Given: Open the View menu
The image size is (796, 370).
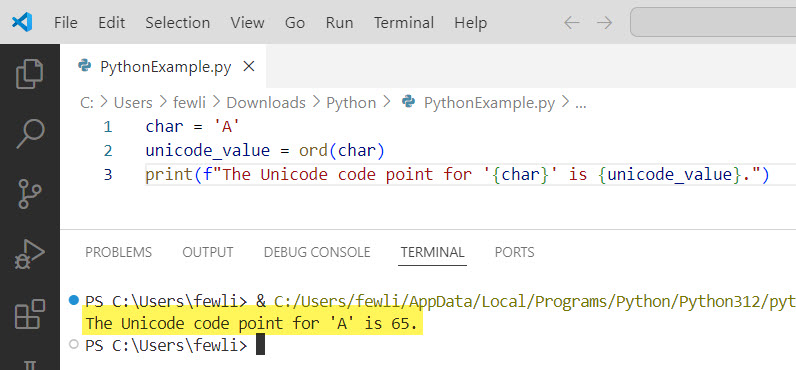Looking at the screenshot, I should coord(247,23).
